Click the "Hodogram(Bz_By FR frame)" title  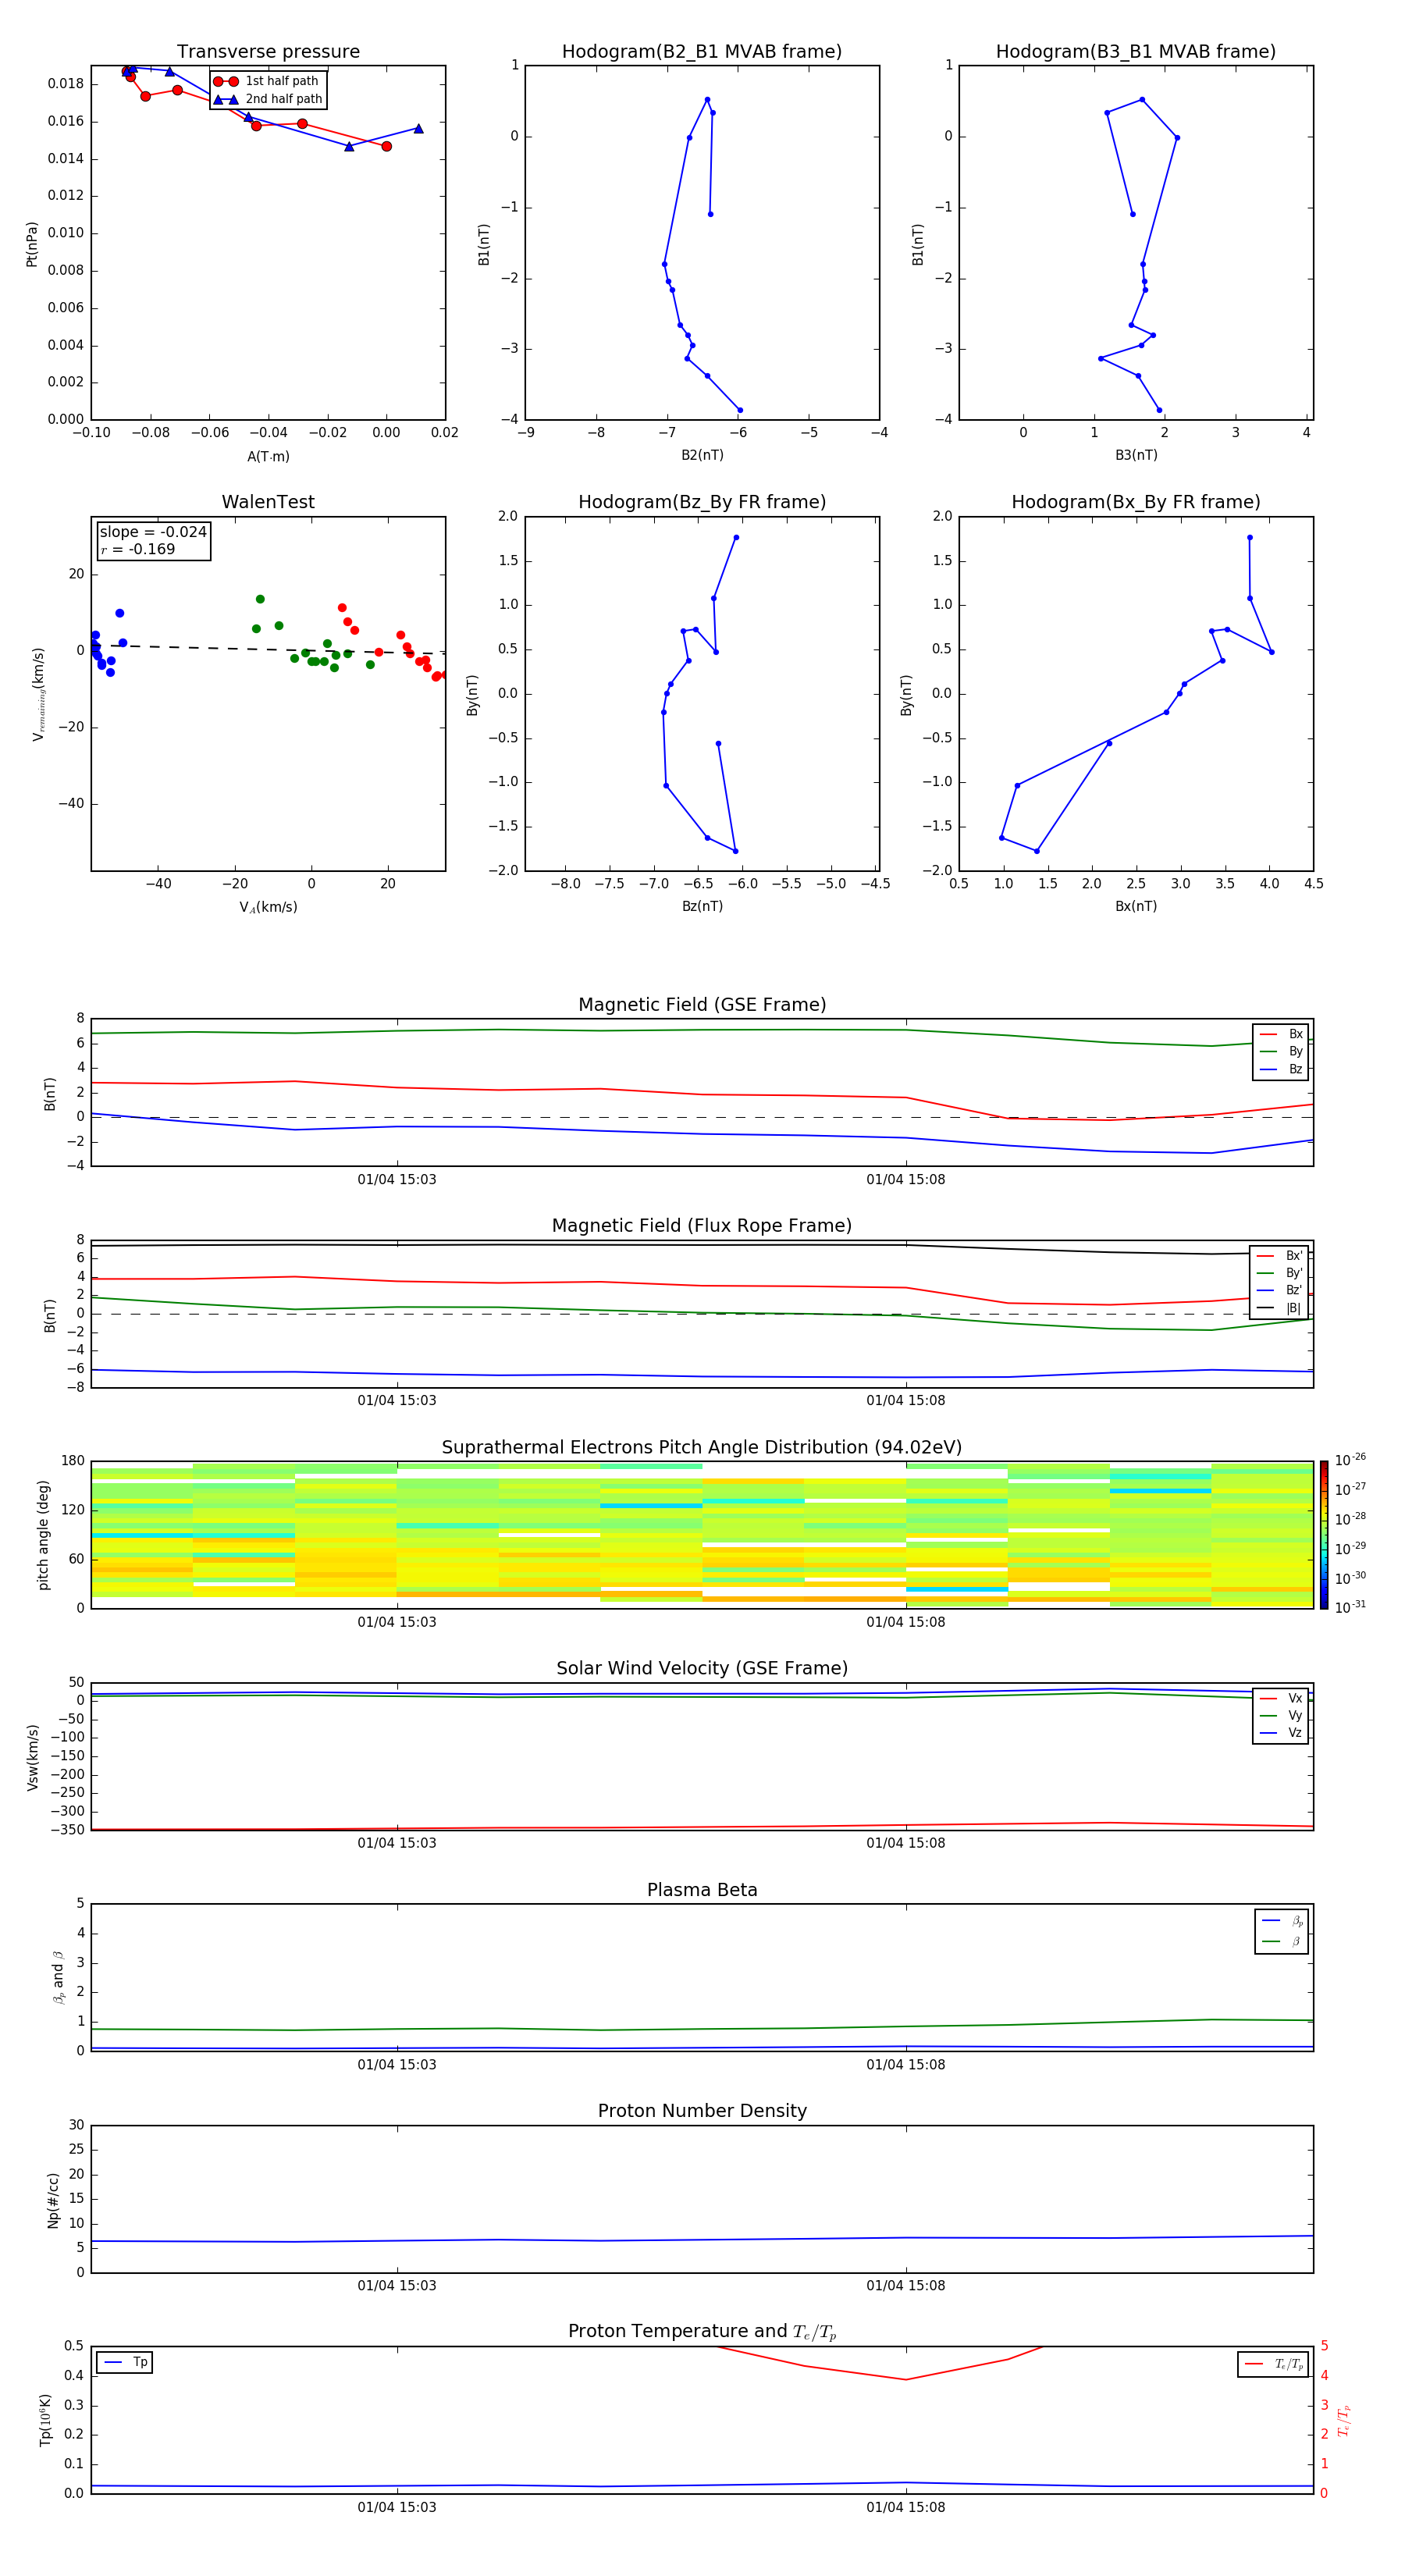tap(702, 502)
